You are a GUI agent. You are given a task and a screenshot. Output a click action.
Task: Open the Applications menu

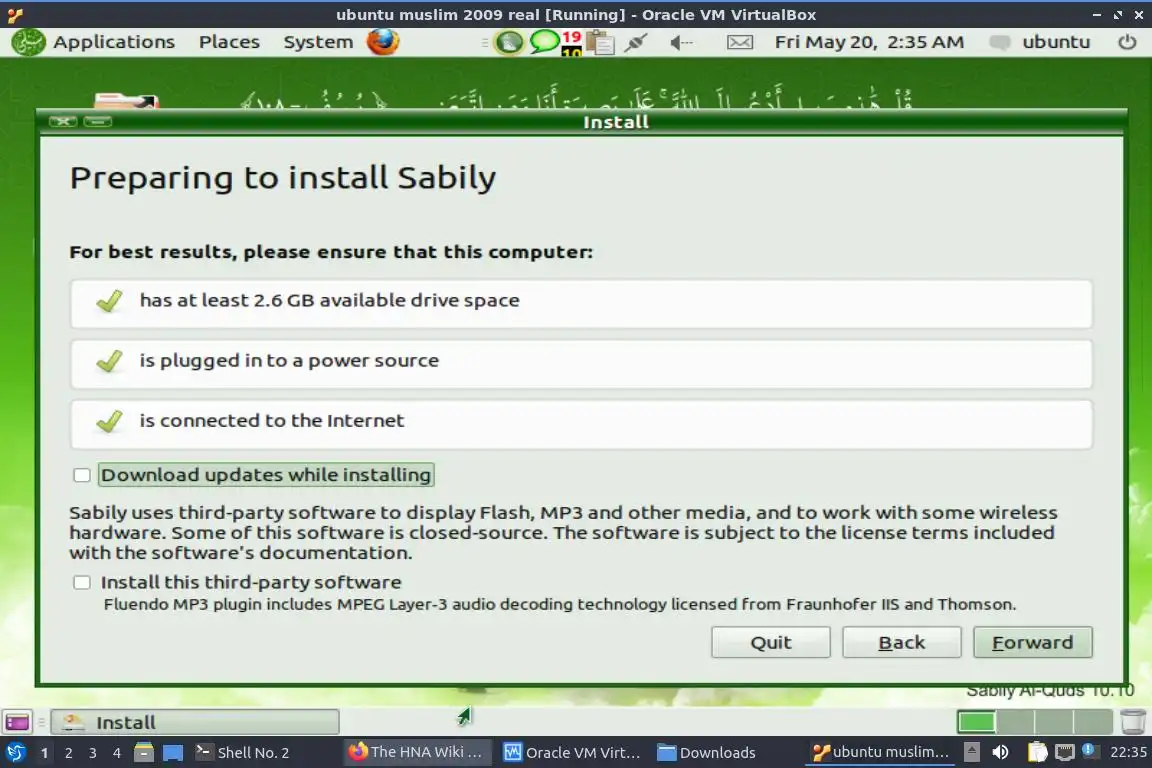114,42
